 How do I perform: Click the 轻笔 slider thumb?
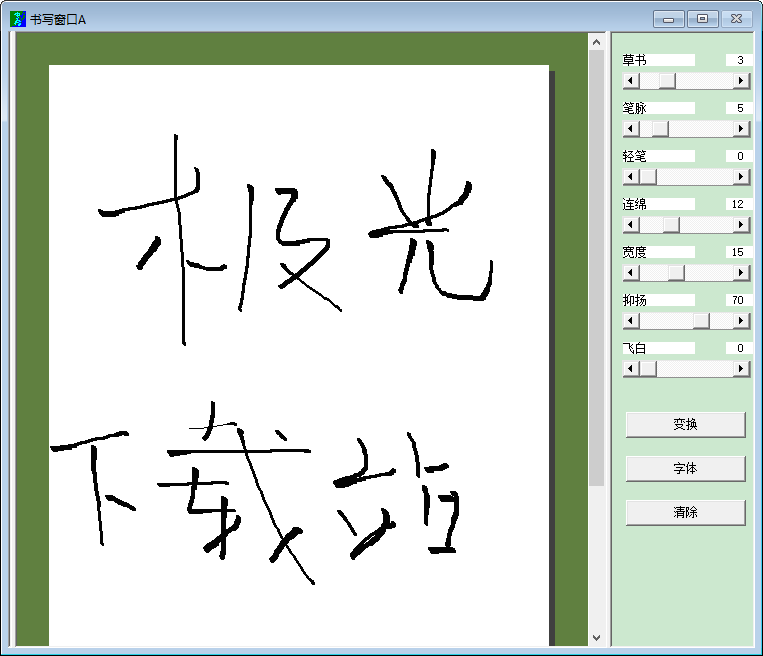[648, 177]
